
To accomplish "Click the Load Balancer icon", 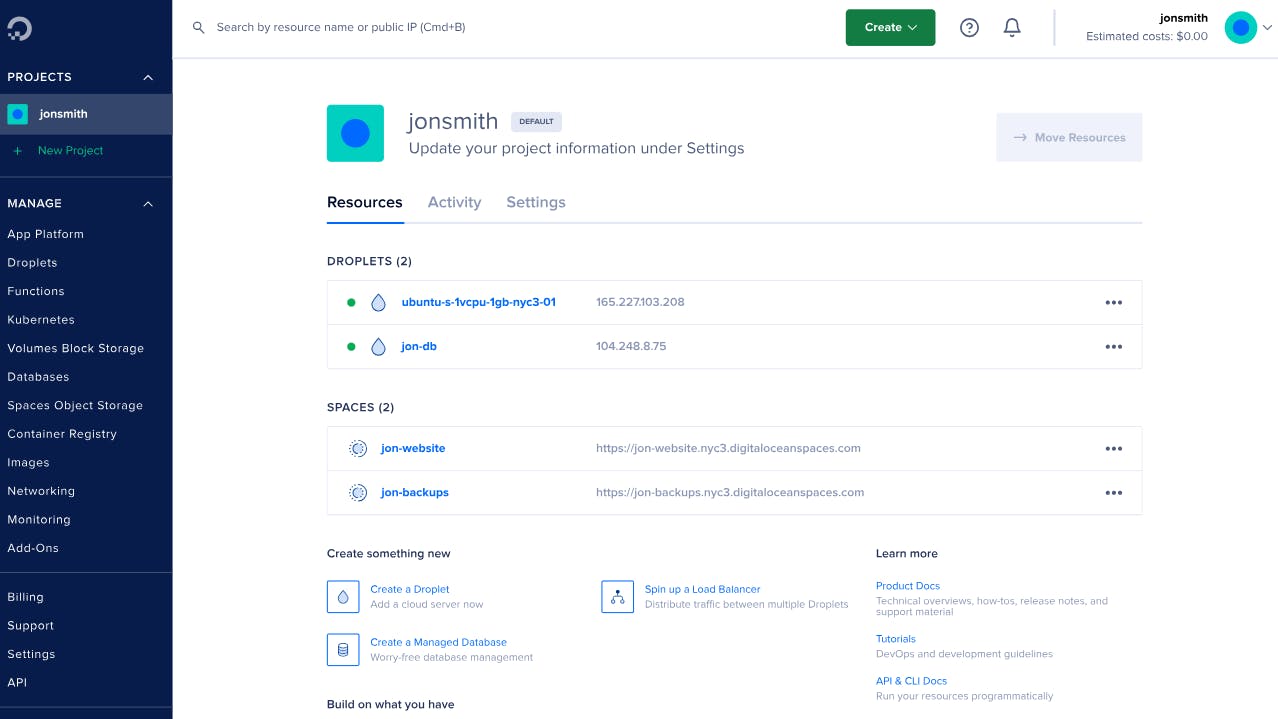I will click(x=617, y=597).
